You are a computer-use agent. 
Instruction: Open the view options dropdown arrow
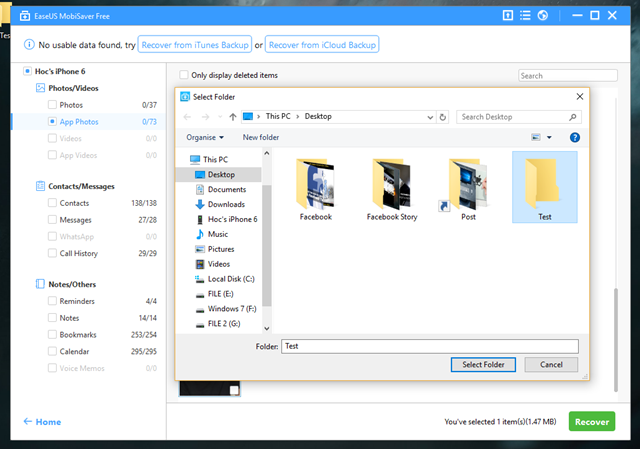click(549, 138)
